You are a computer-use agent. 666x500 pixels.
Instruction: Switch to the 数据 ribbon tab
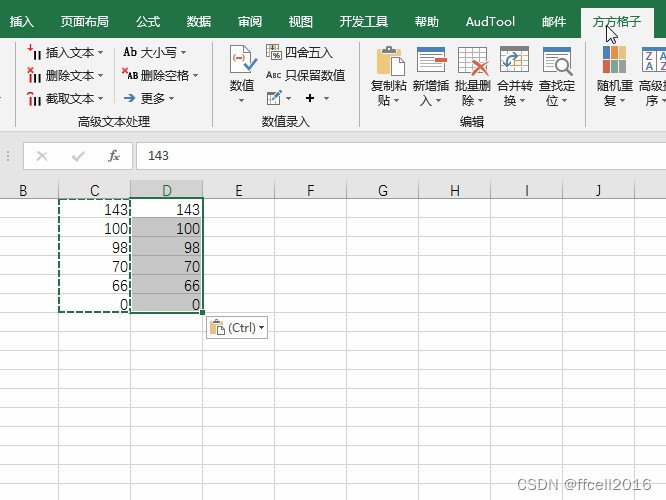199,21
